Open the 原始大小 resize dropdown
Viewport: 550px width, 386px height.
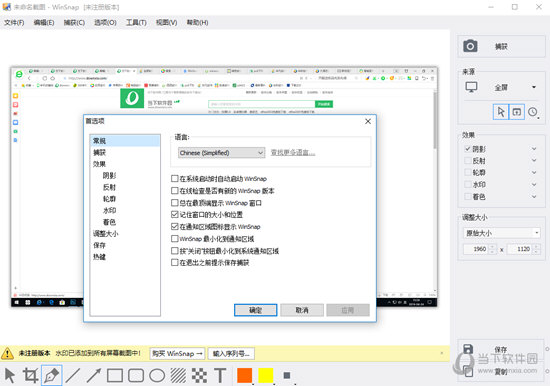coord(501,233)
